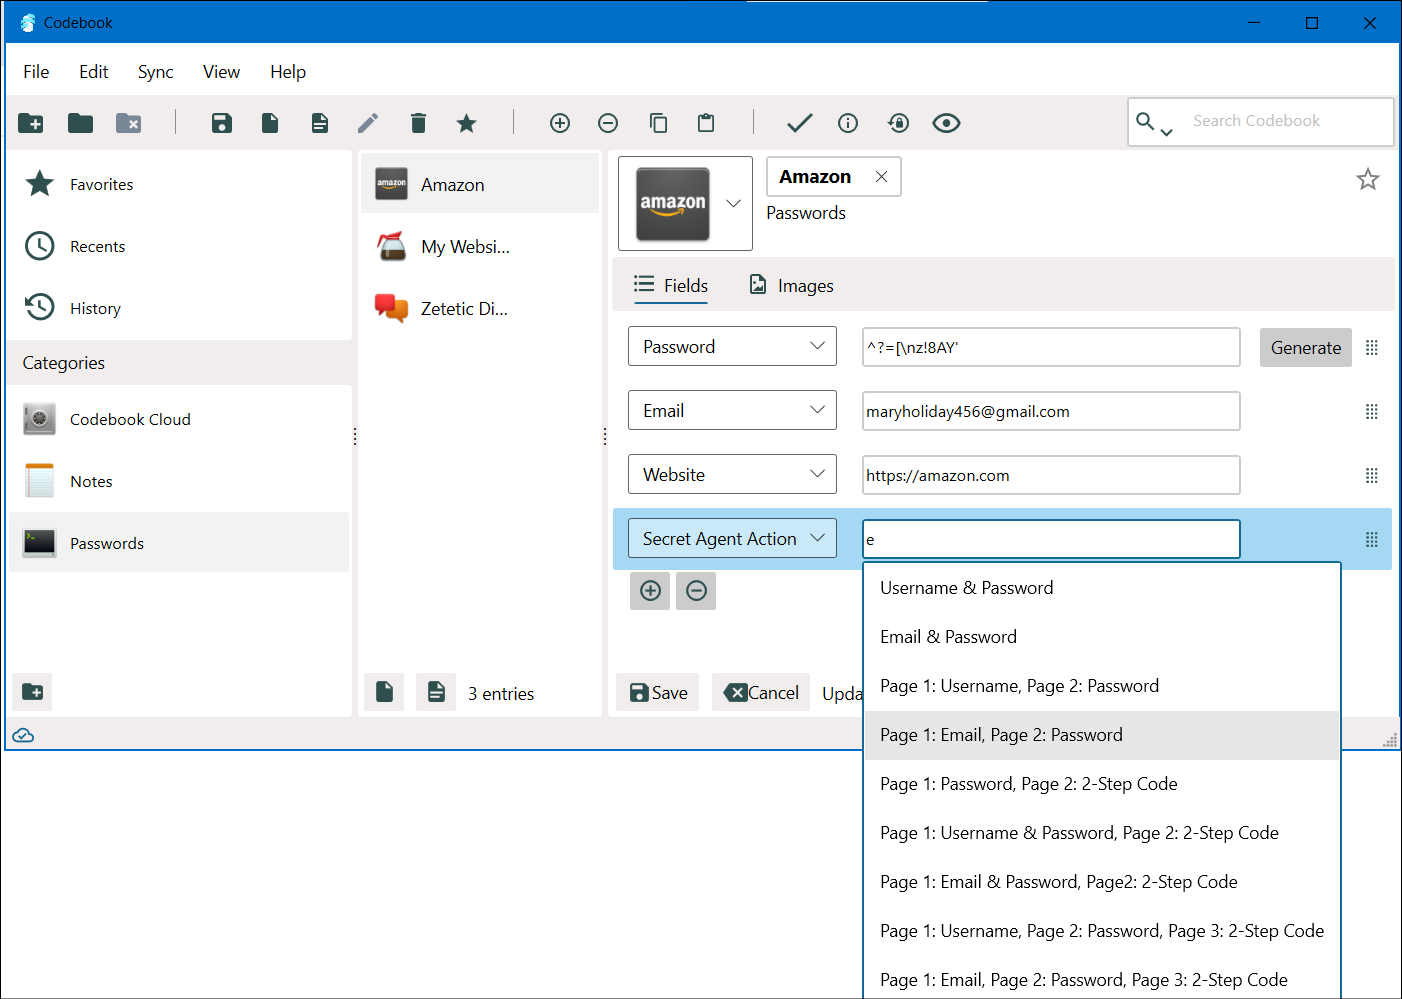Open the Amazon icon picker dropdown

click(733, 203)
